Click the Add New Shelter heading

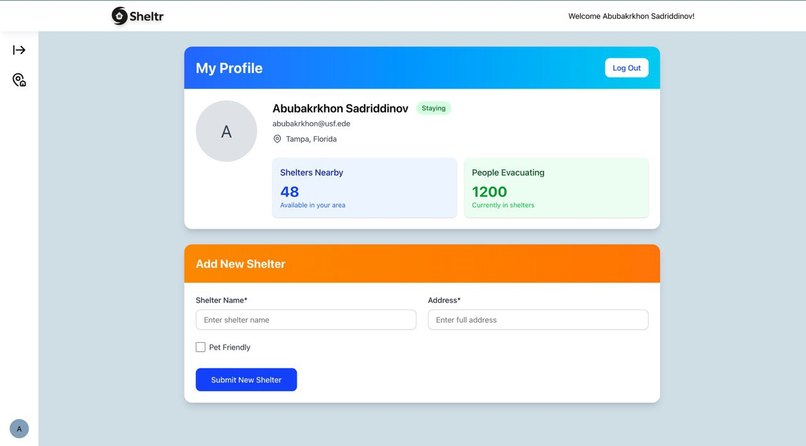tap(241, 264)
